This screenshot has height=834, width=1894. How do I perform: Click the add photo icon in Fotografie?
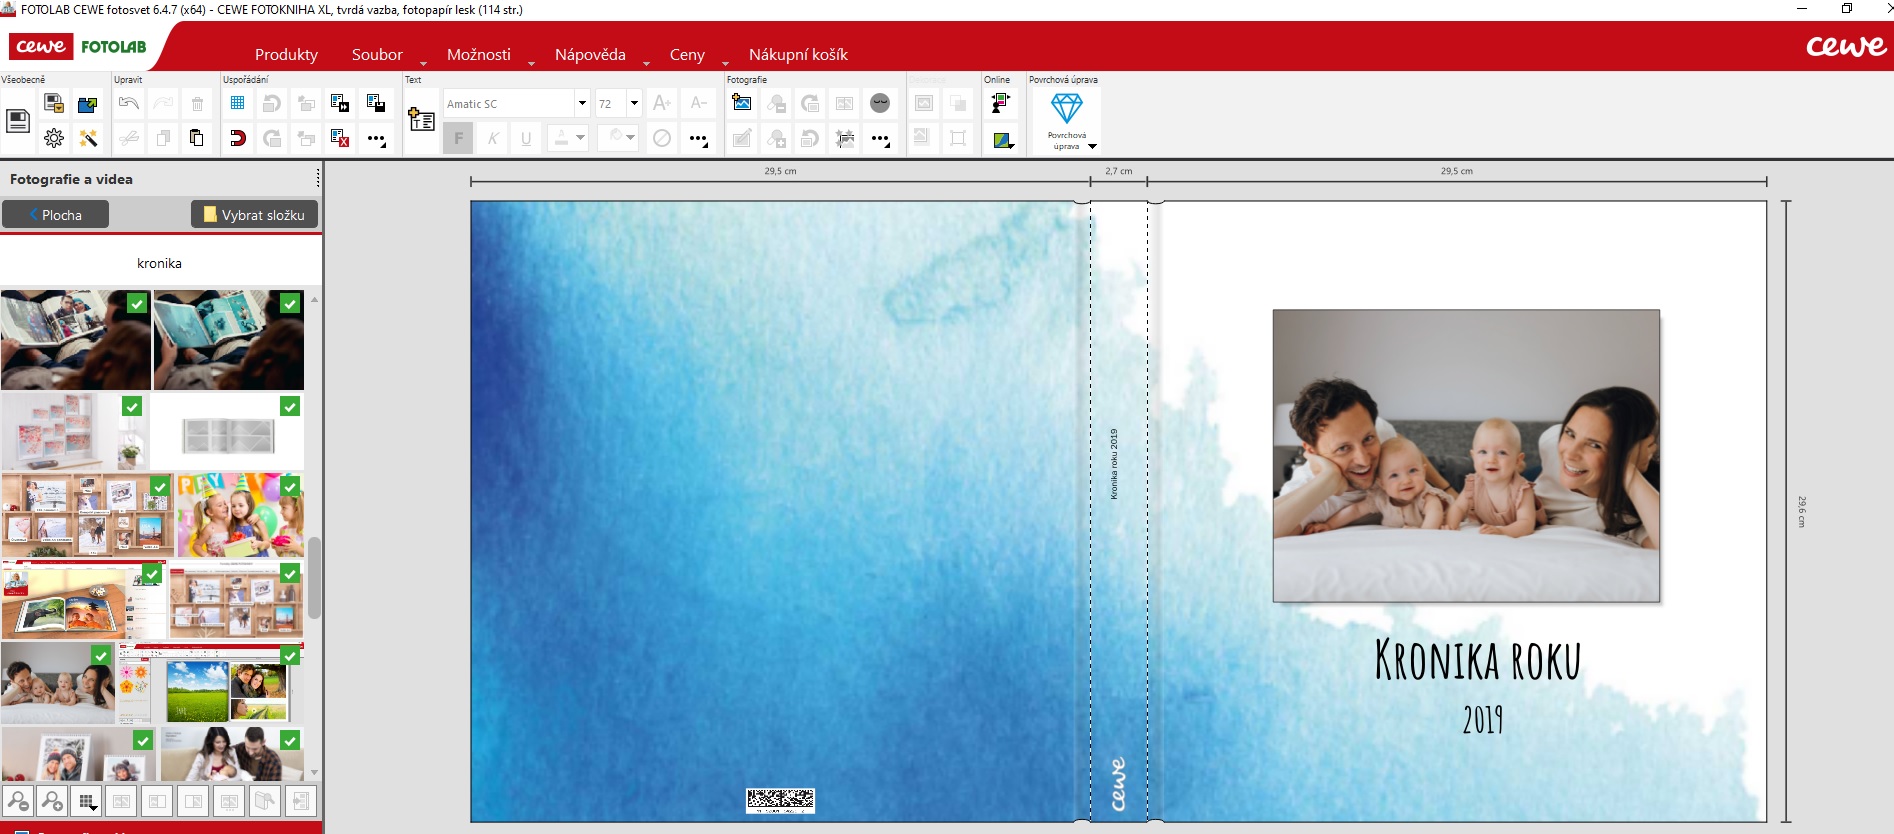pos(742,103)
